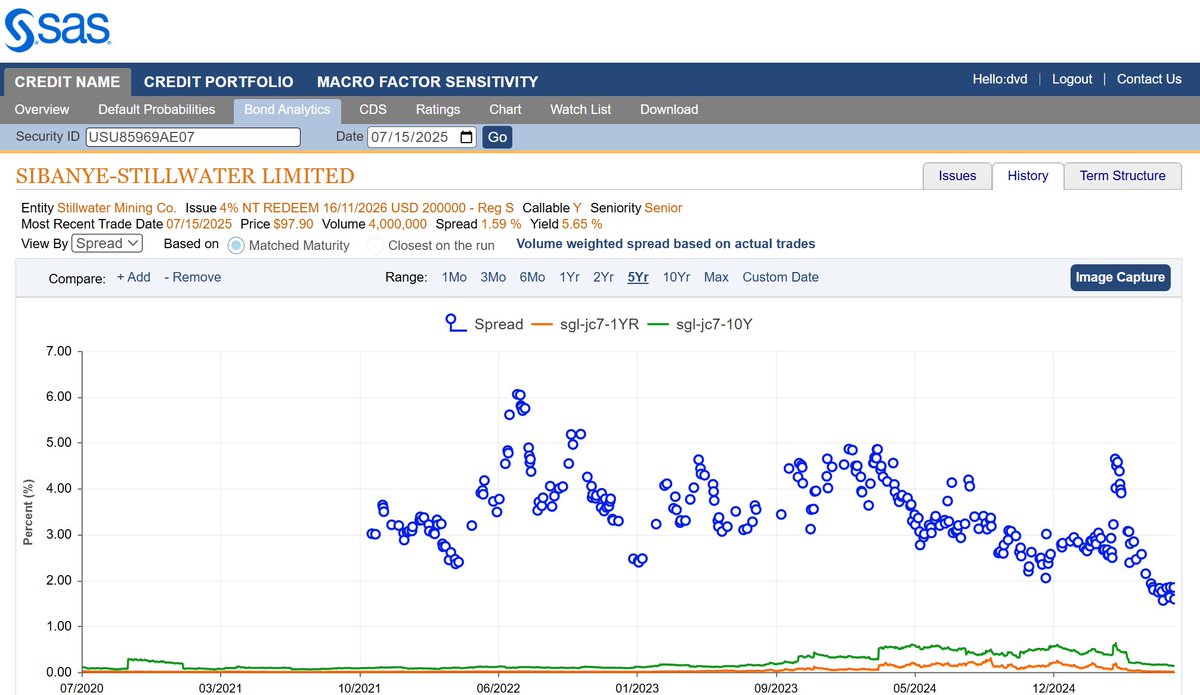Click the Volume 4,000,000 value
Viewport: 1200px width, 695px height.
pos(398,224)
